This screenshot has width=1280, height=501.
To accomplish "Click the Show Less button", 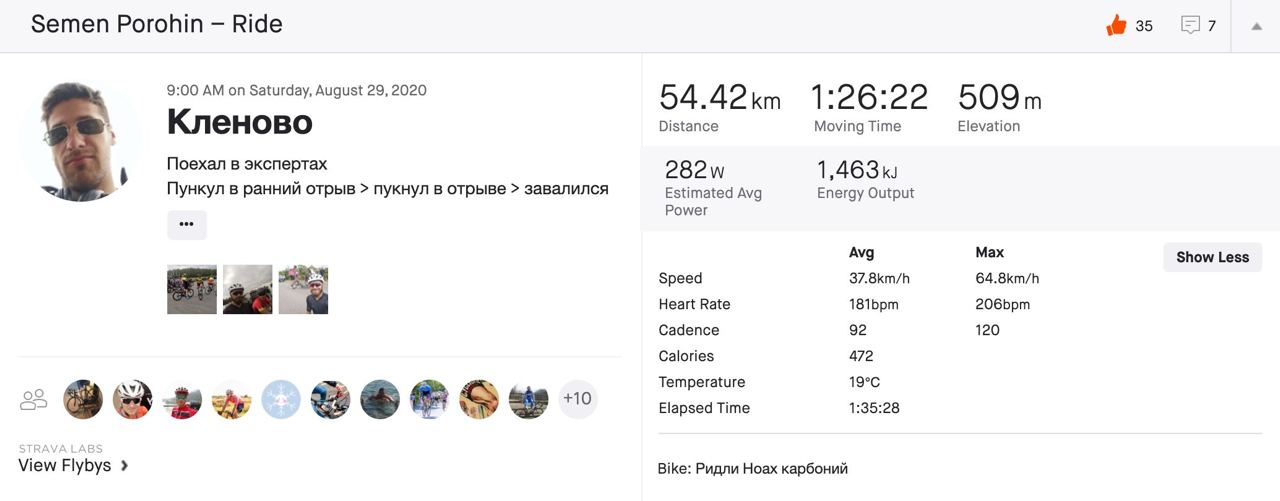I will pos(1212,257).
